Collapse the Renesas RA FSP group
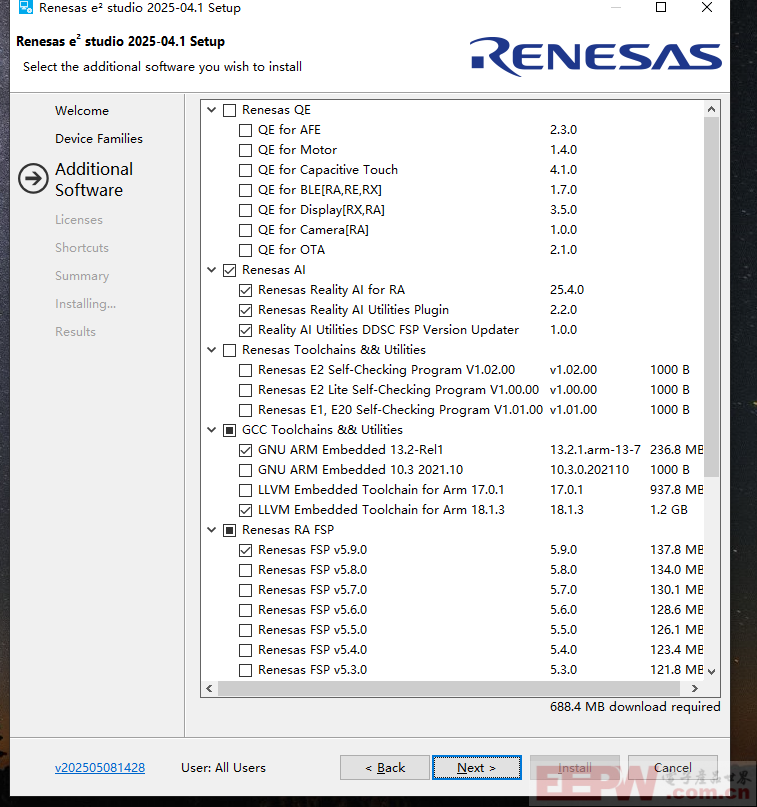Image resolution: width=757 pixels, height=807 pixels. click(211, 530)
